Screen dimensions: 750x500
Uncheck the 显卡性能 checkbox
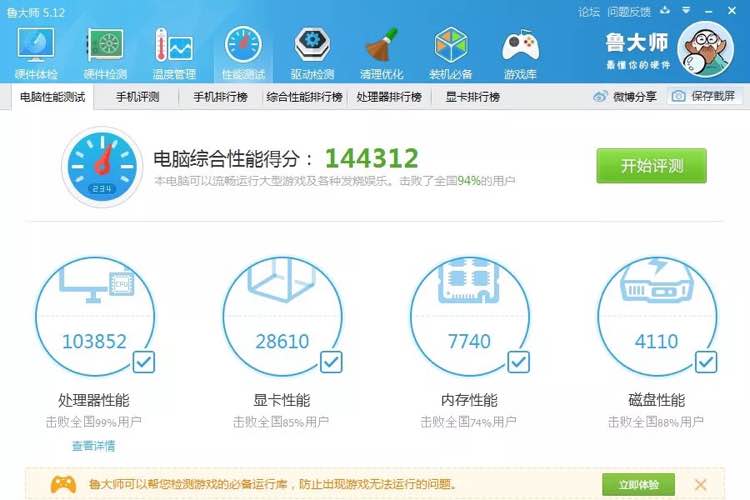(331, 362)
